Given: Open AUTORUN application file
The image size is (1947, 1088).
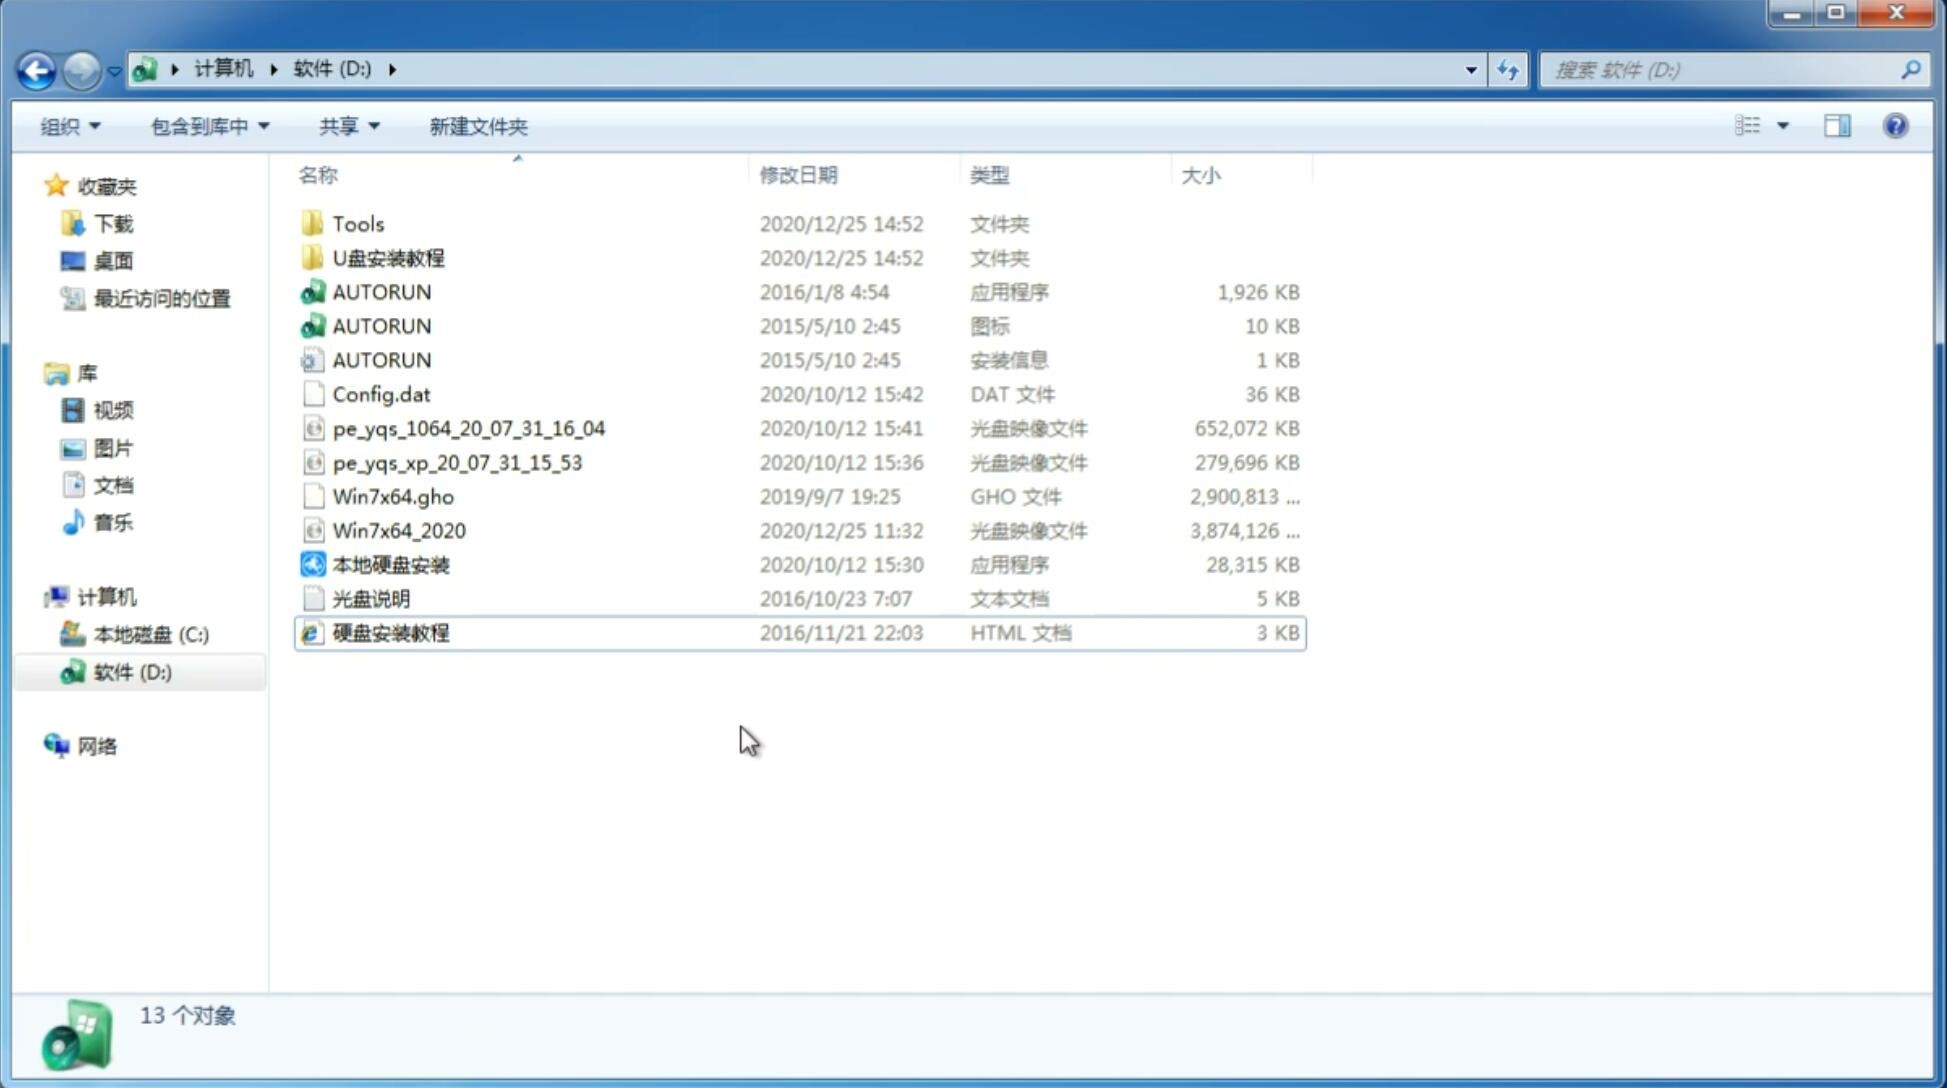Looking at the screenshot, I should (382, 291).
